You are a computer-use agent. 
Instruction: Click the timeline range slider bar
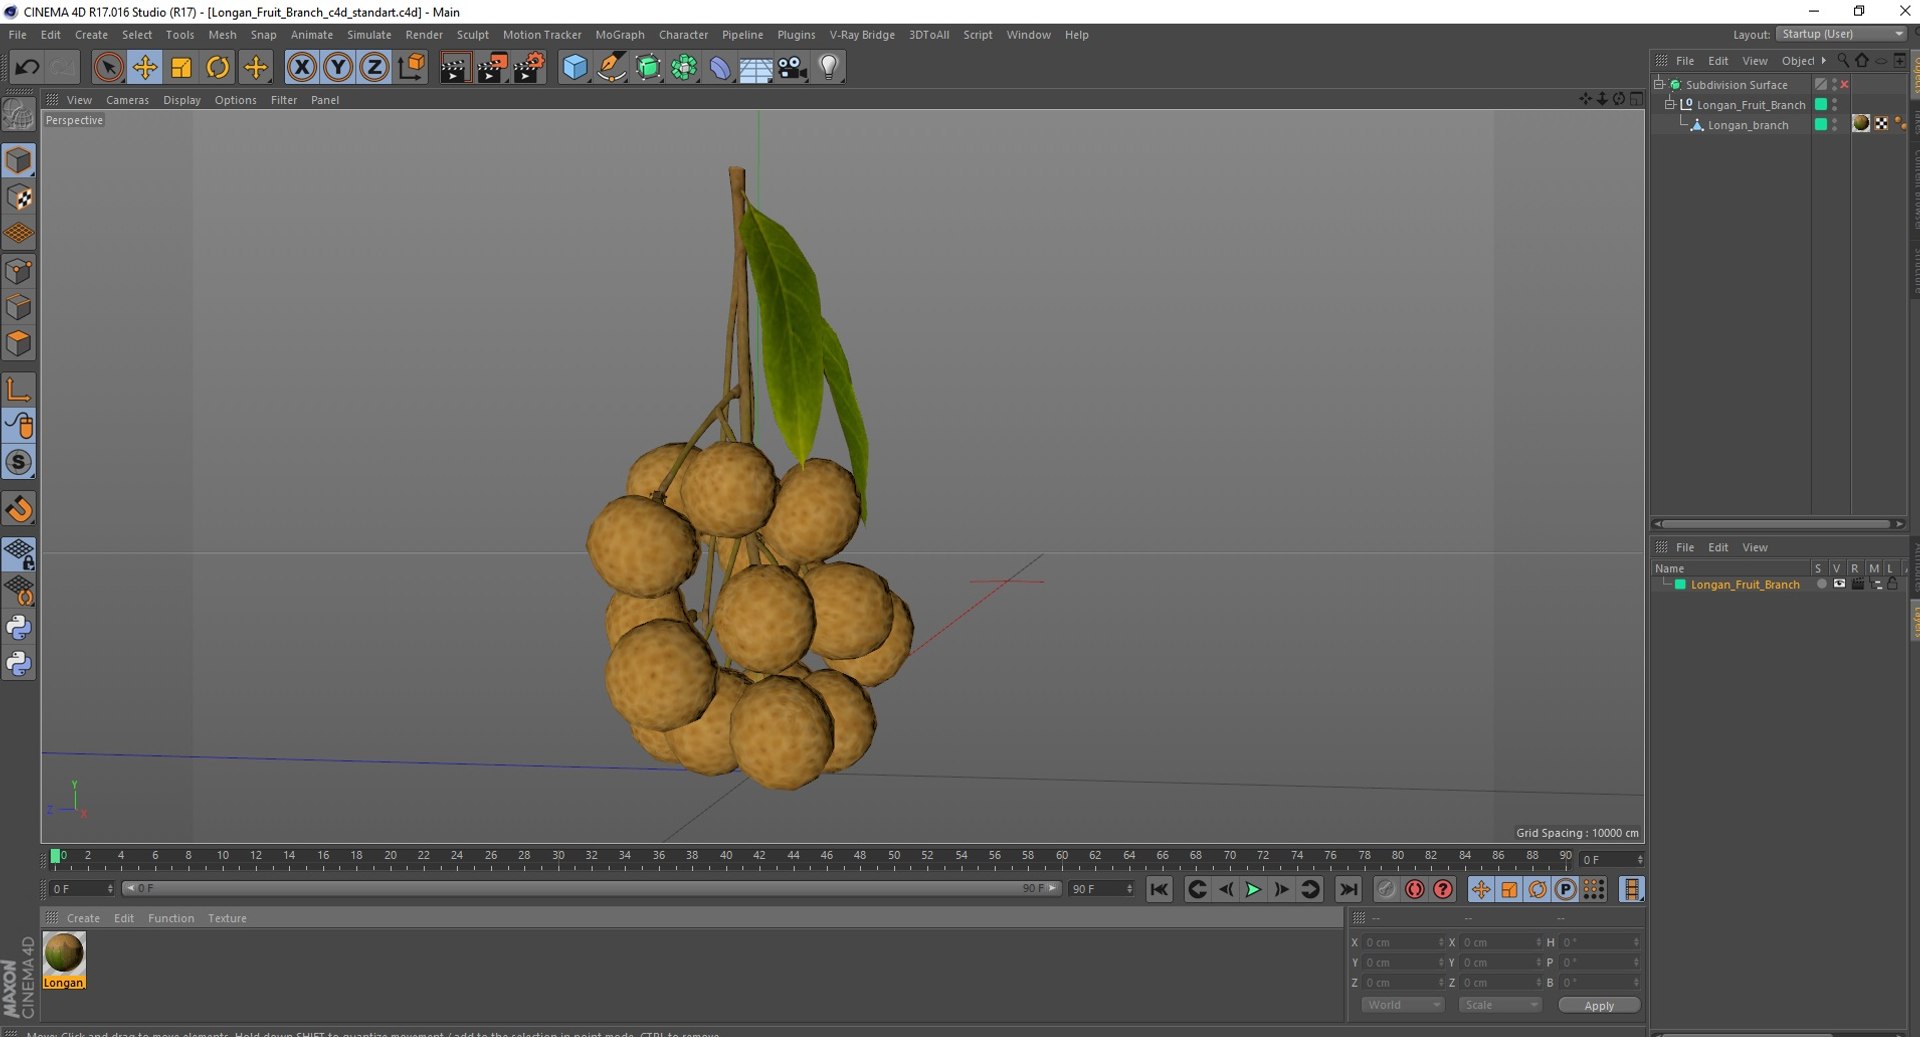coord(592,888)
